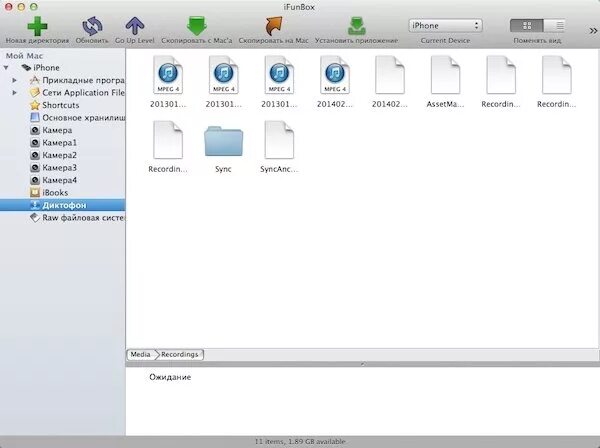
Task: Select Камера1 in the sidebar
Action: [53, 143]
